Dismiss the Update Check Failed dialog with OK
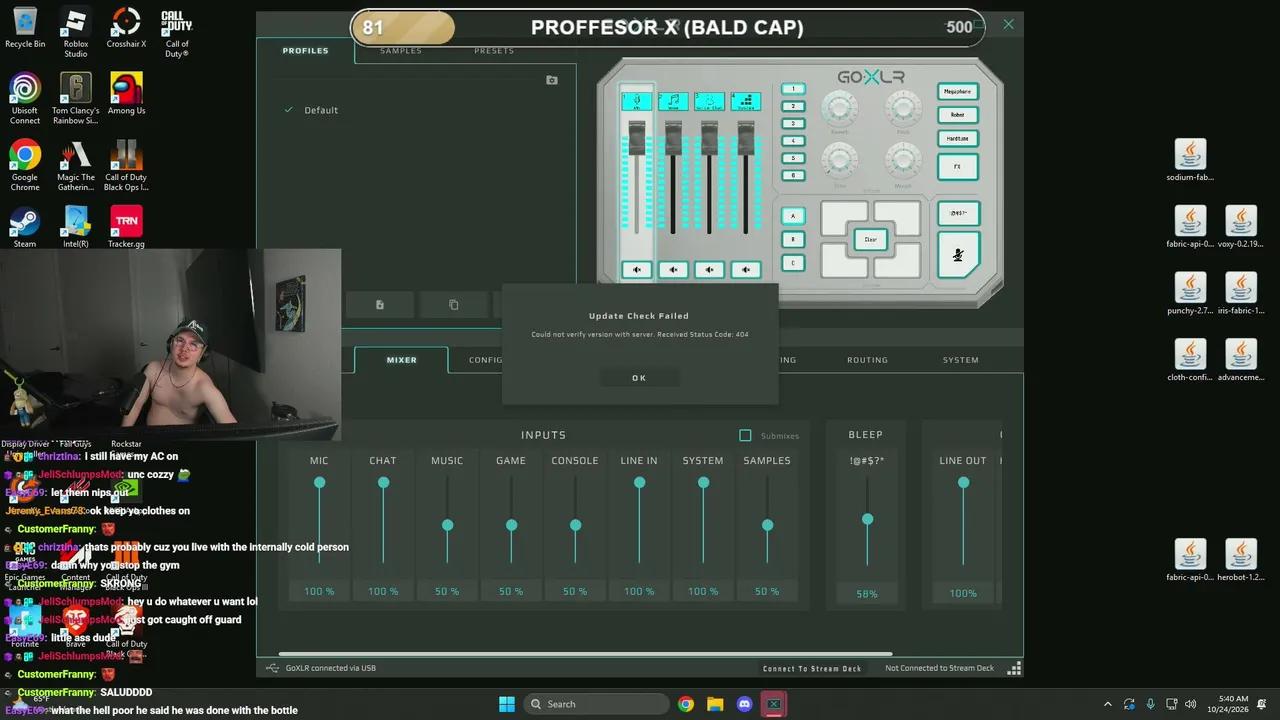The image size is (1280, 720). point(639,377)
